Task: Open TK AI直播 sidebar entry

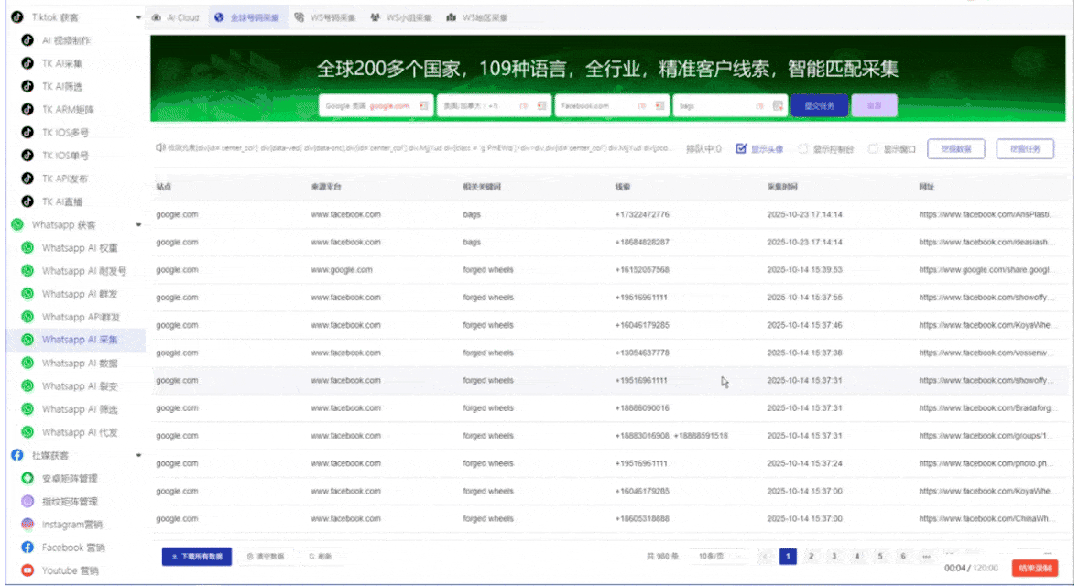Action: 62,202
